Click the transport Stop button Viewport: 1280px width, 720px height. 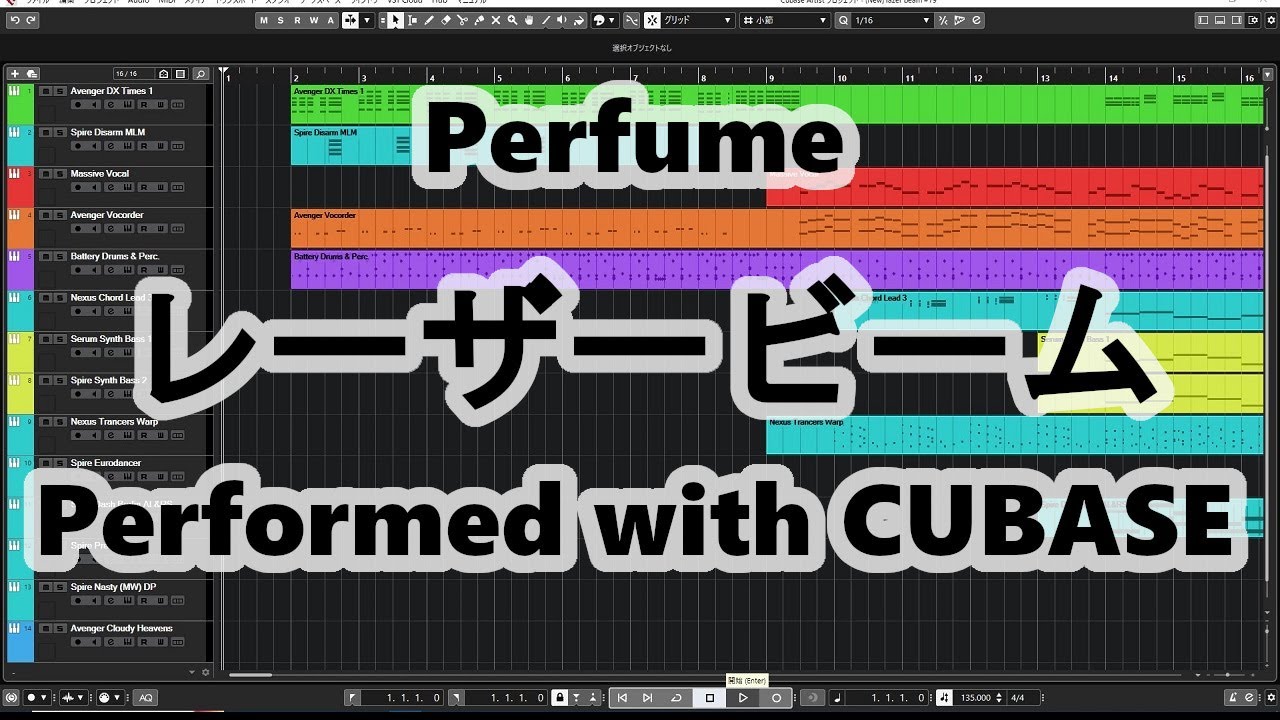pyautogui.click(x=710, y=698)
